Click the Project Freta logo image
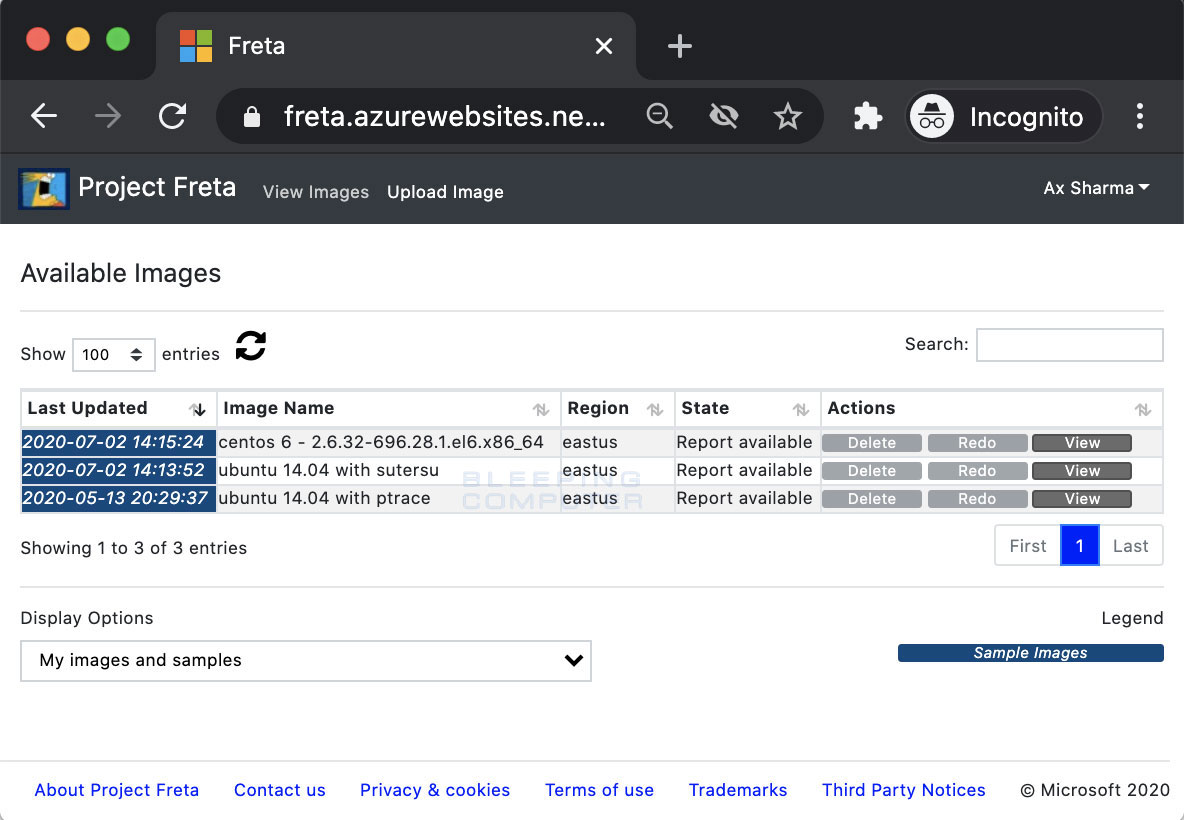Image resolution: width=1184 pixels, height=820 pixels. 44,189
